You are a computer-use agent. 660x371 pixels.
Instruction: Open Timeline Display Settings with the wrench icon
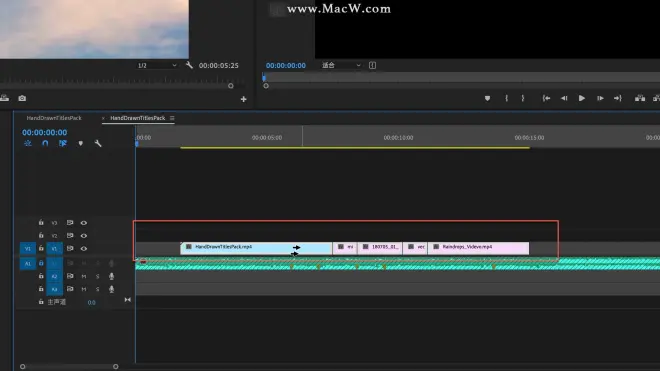coord(98,143)
